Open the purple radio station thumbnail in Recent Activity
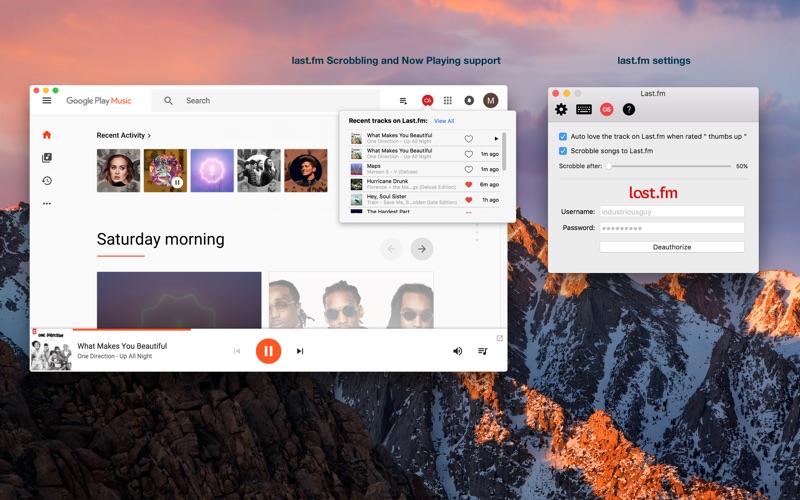Image resolution: width=800 pixels, height=500 pixels. click(212, 170)
